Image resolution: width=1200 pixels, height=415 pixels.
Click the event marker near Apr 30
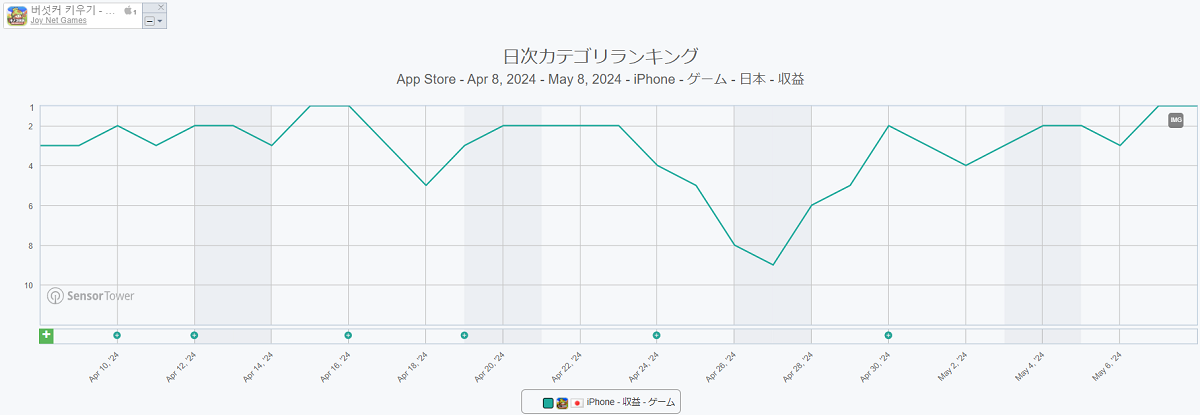pos(888,335)
